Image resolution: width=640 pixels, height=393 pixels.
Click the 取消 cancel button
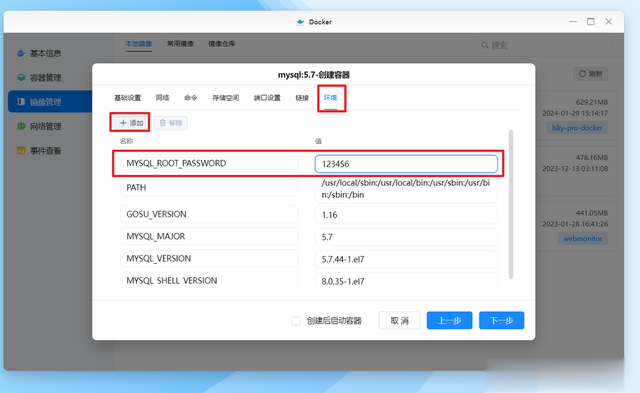tap(399, 320)
